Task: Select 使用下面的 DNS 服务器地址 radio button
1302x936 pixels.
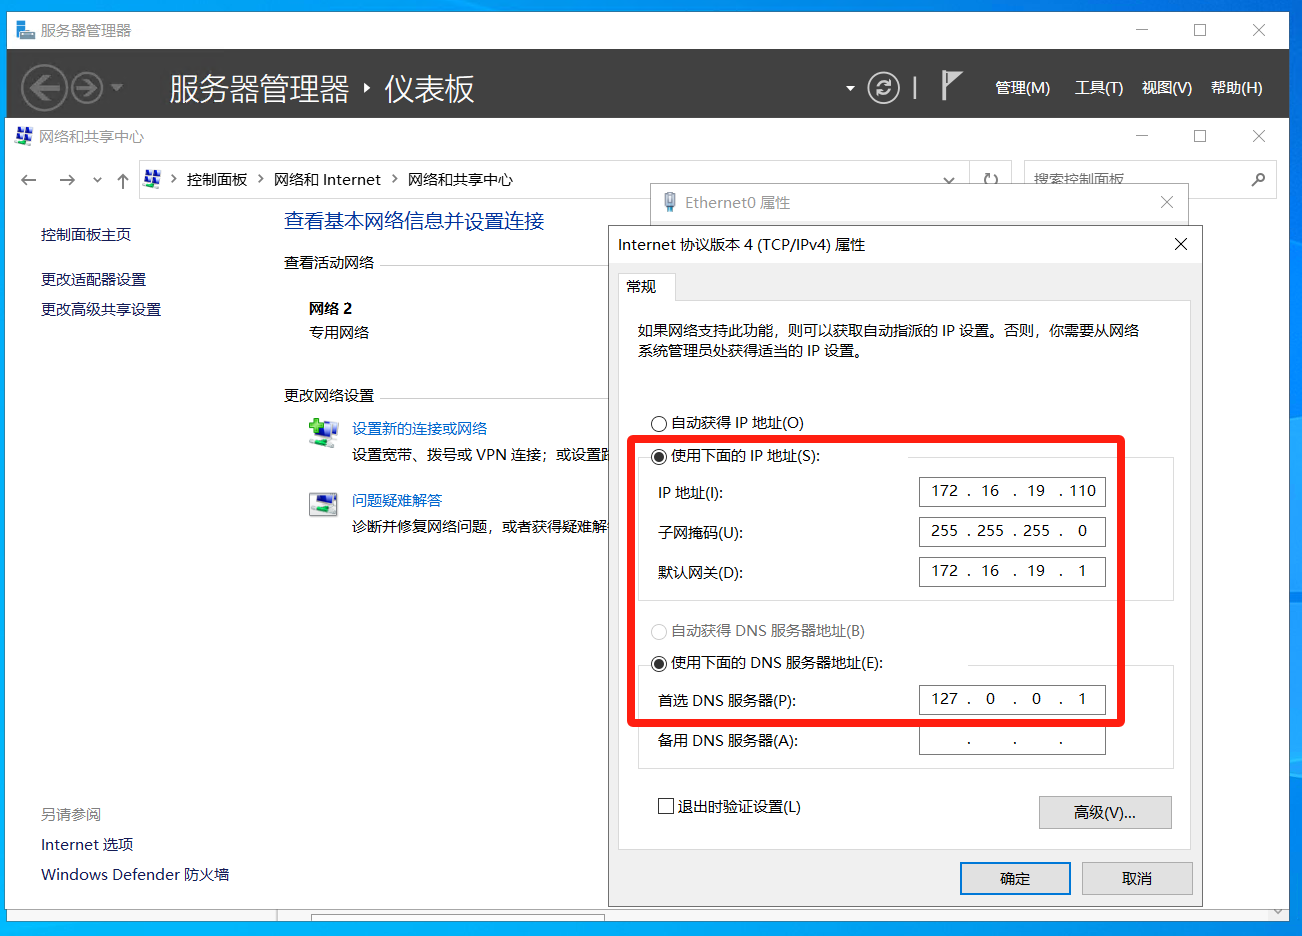Action: [x=659, y=664]
